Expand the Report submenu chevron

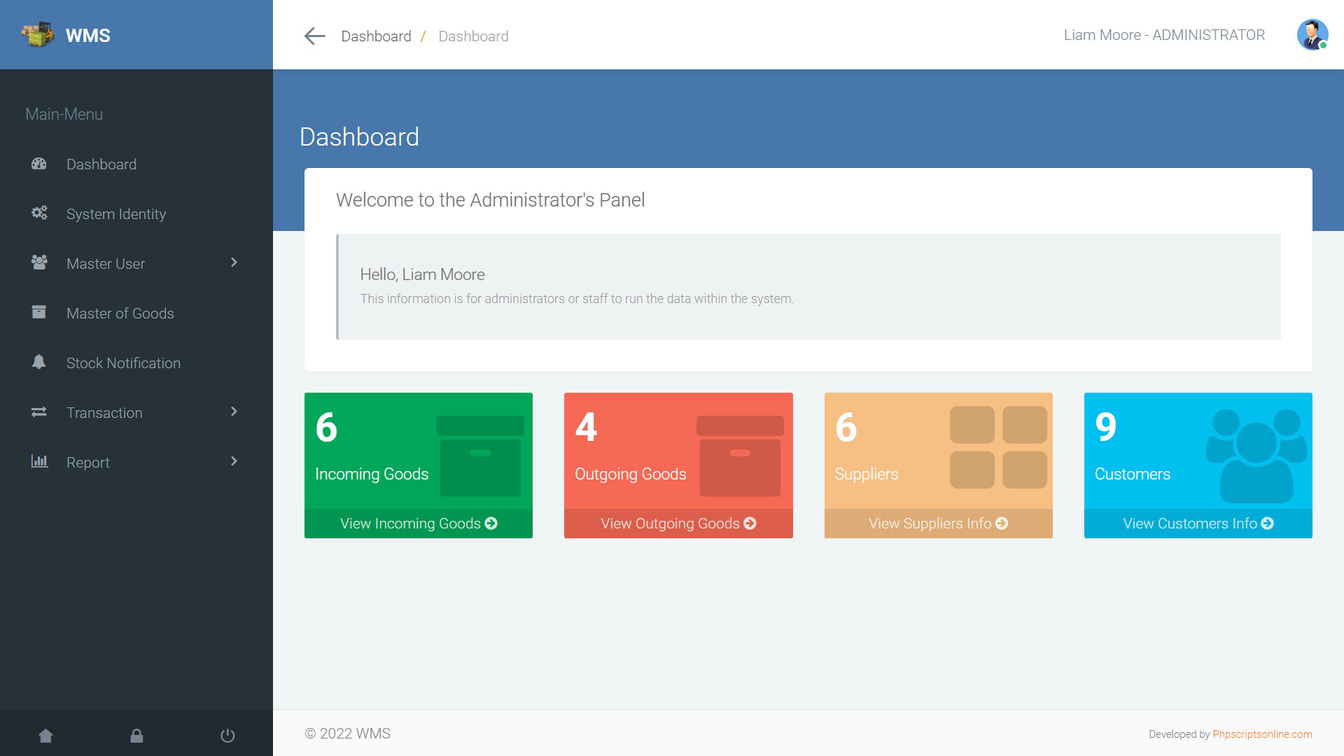(234, 461)
